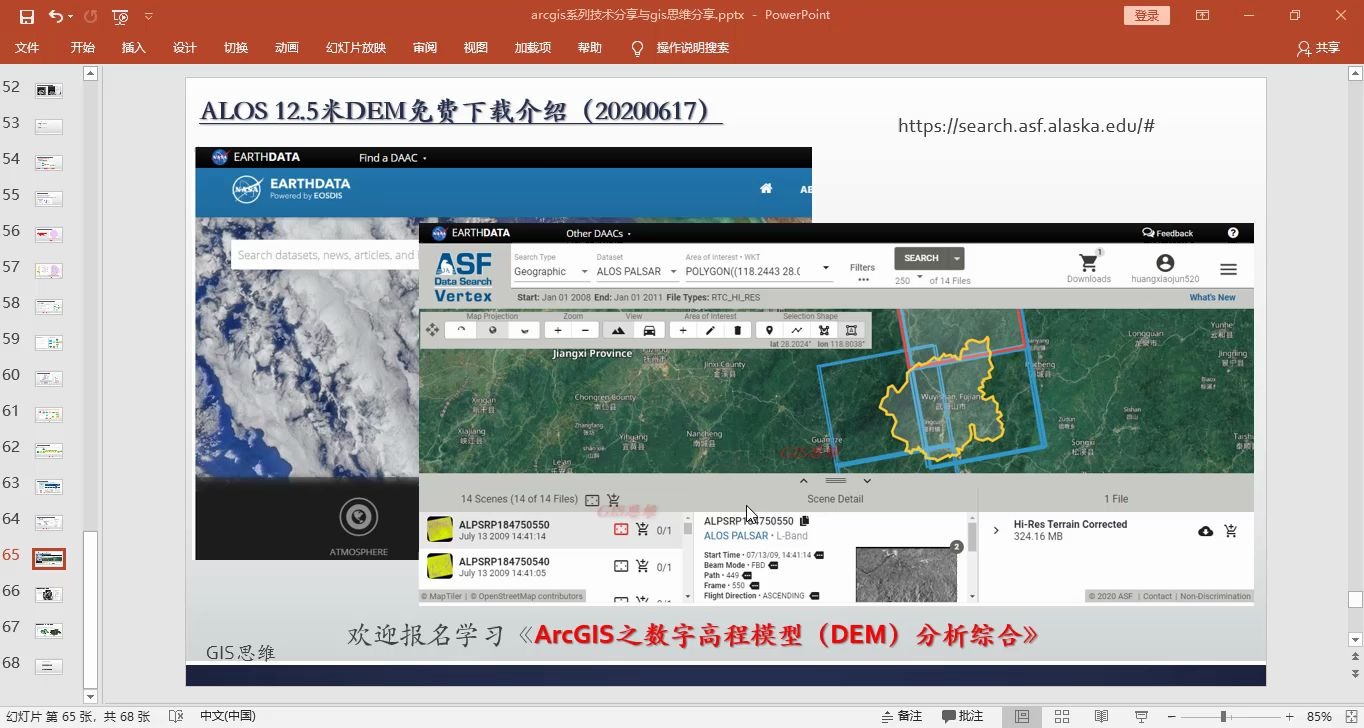Click the 欢迎报名学习 ArcGIS之数字高程模型 text
Screen dimensions: 1364x728
(692, 635)
